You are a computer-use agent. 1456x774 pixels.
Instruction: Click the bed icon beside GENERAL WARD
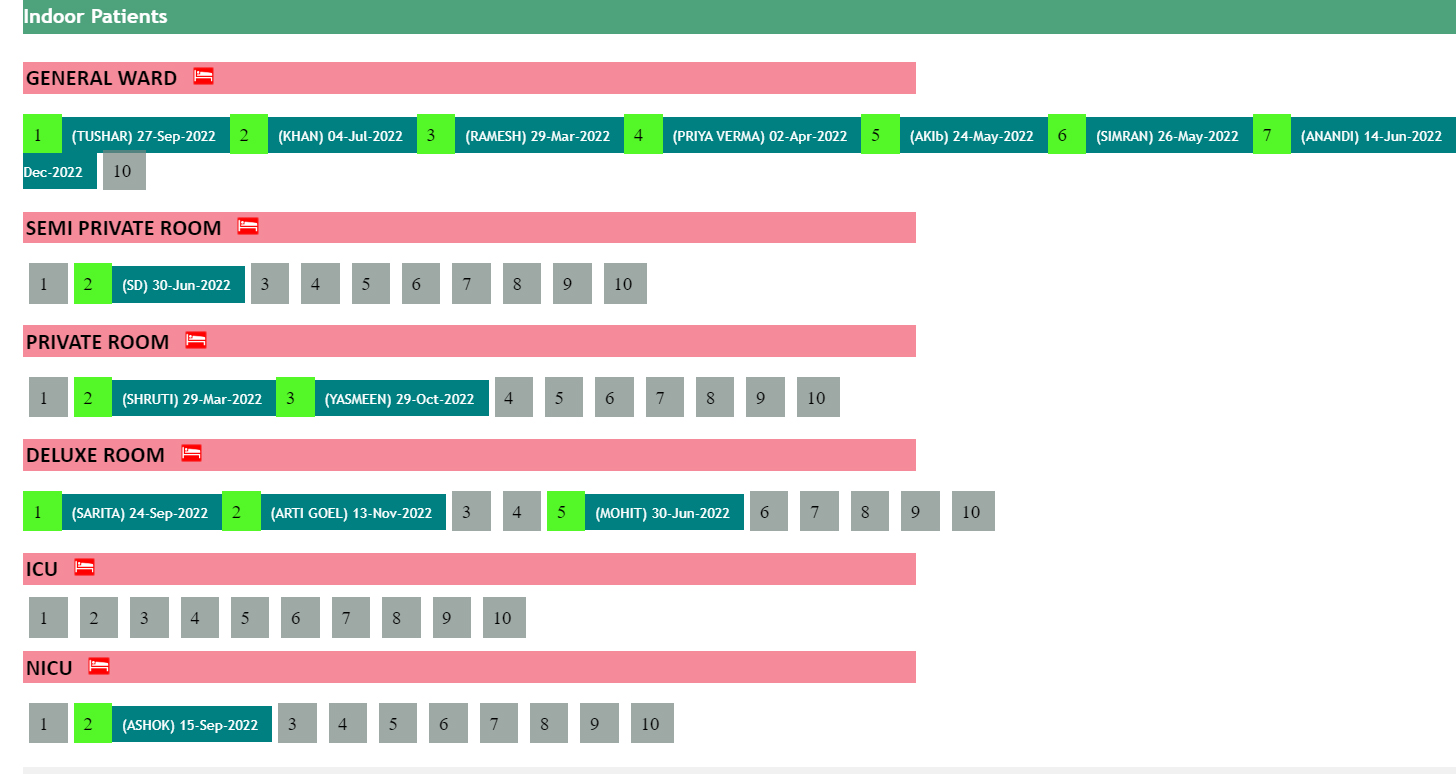coord(203,76)
